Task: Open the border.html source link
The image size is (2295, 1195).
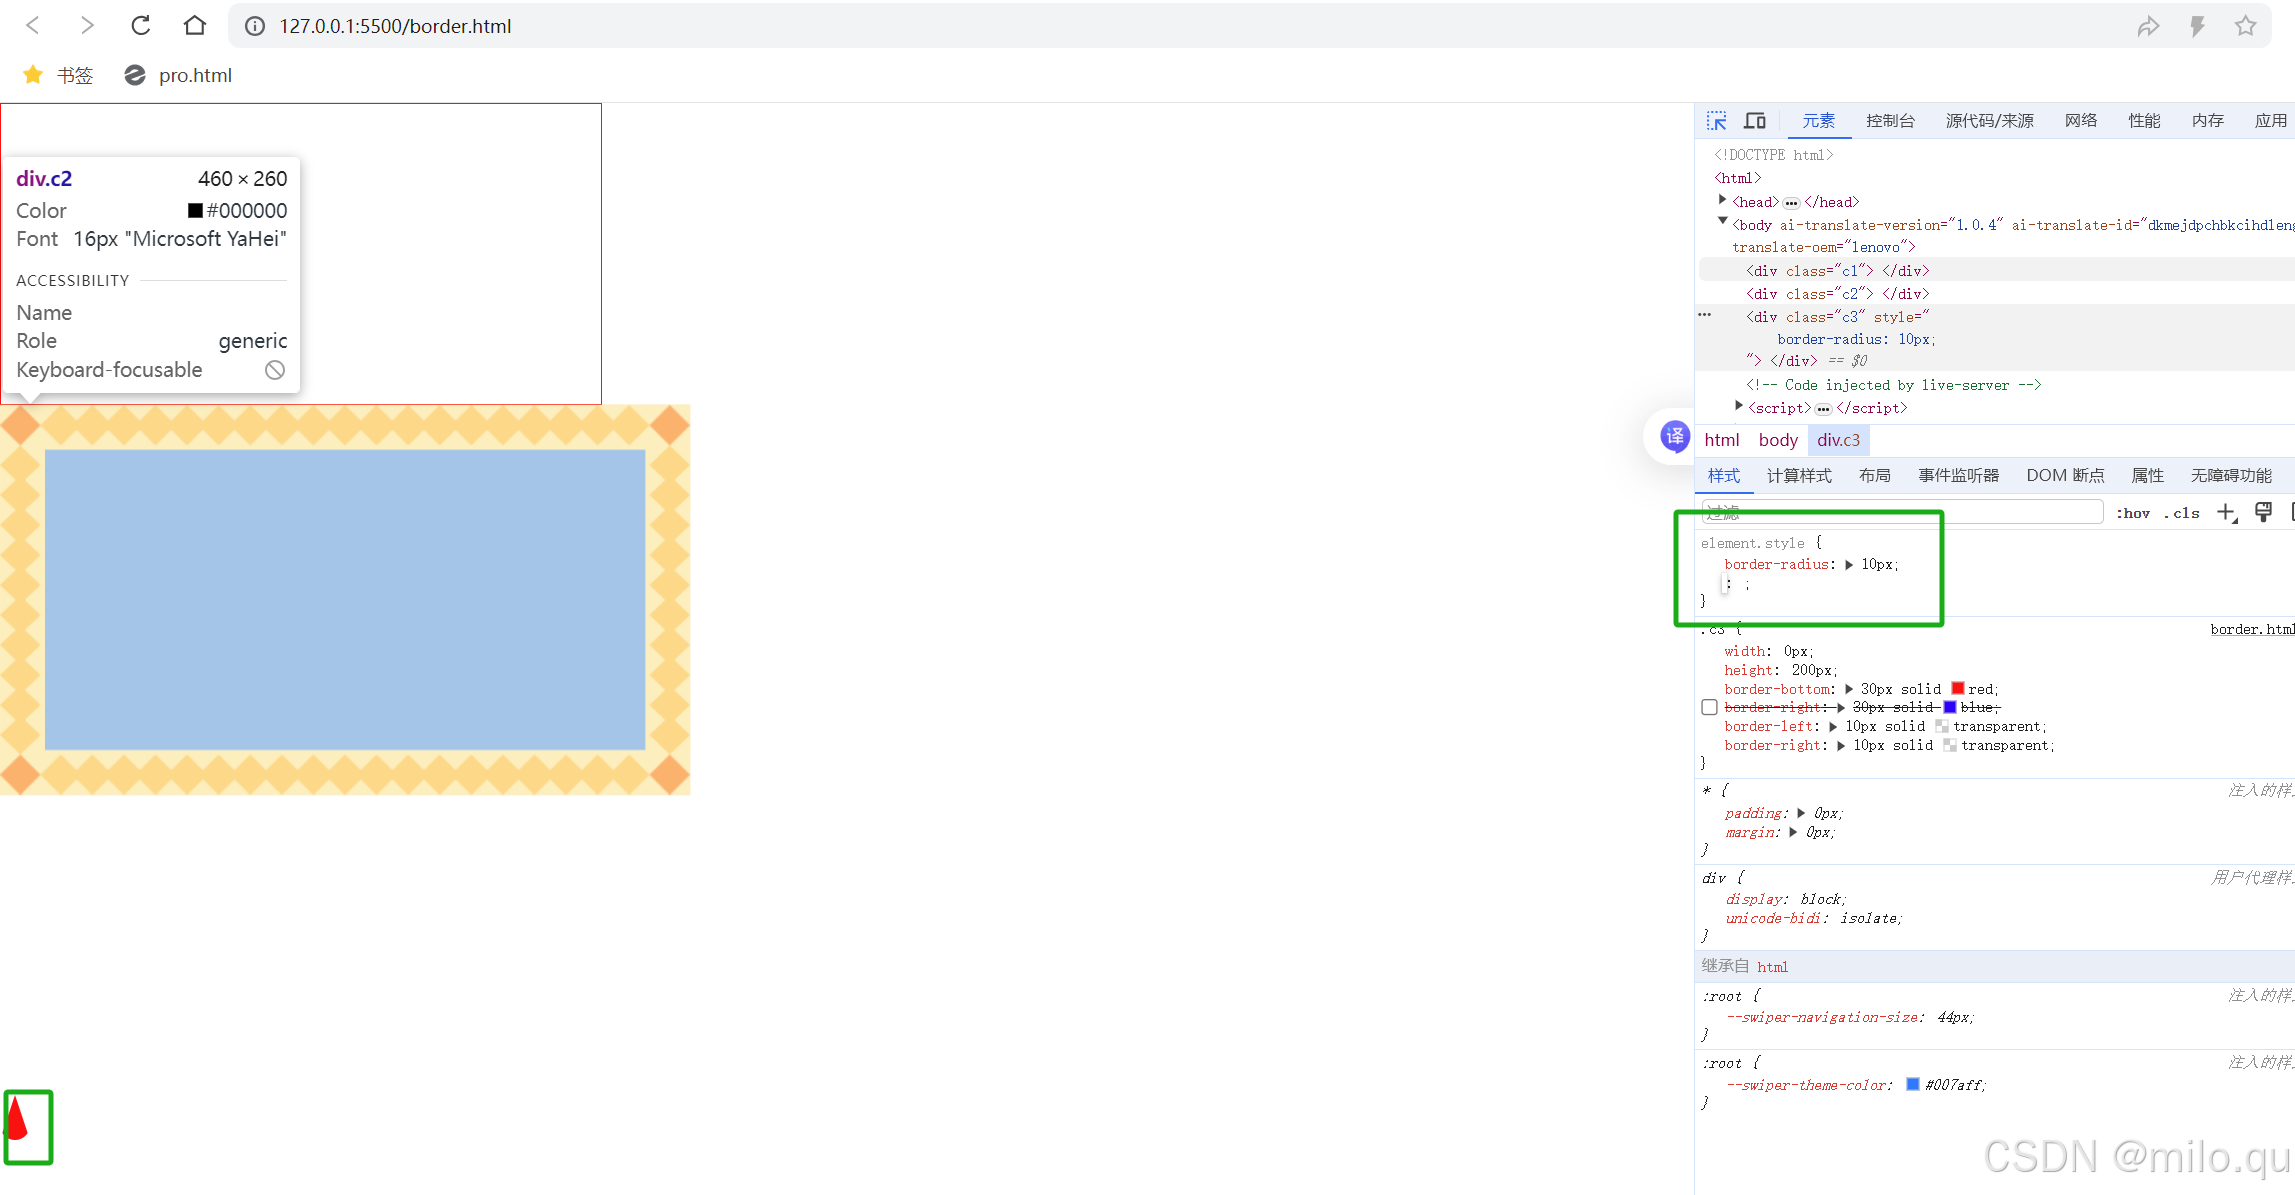Action: [x=2252, y=629]
